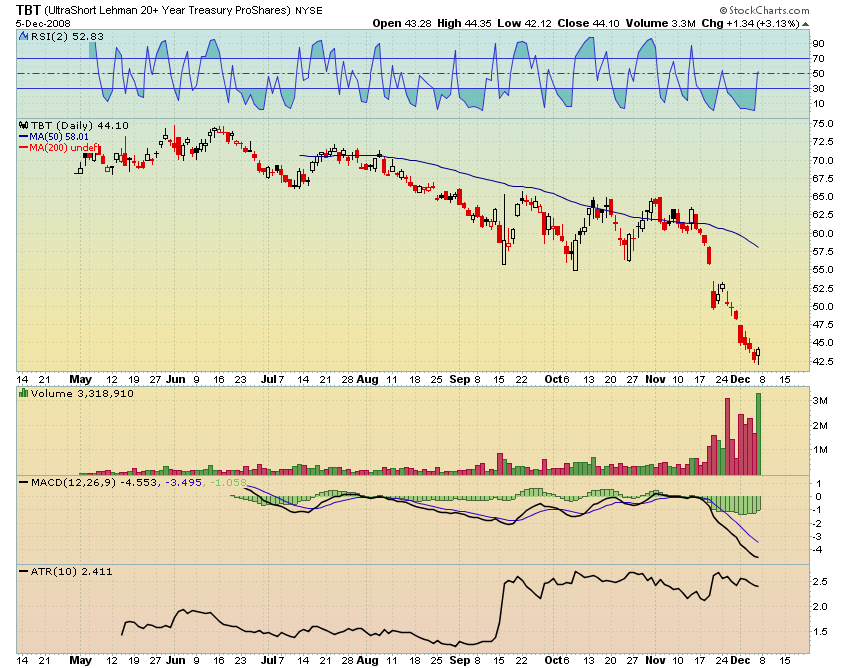The image size is (850, 668).
Task: Click the MA(200) undef legend text
Action: [x=64, y=147]
